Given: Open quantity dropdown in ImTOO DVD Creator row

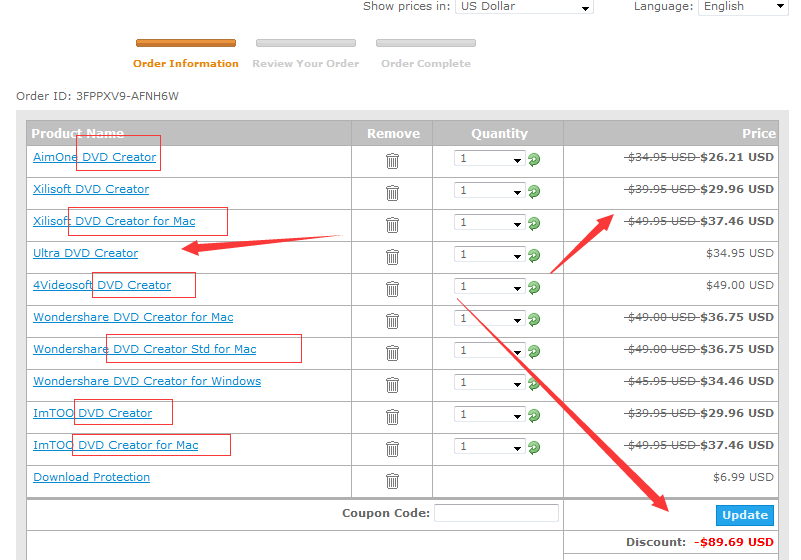Looking at the screenshot, I should click(489, 414).
